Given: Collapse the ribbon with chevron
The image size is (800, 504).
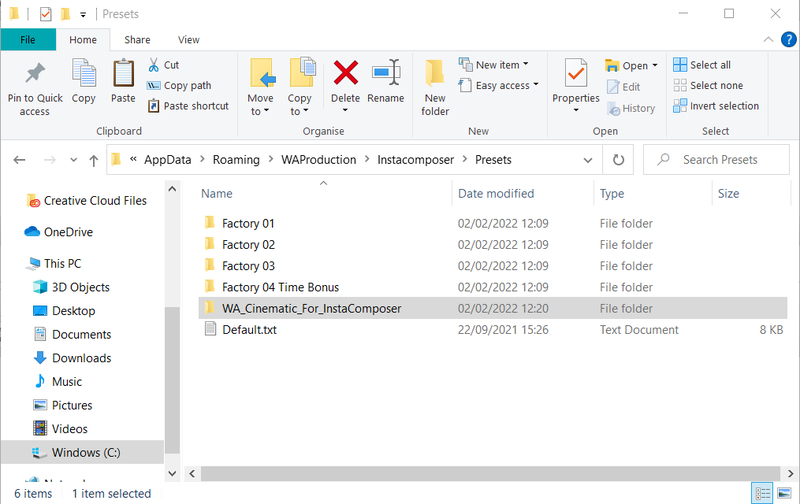Looking at the screenshot, I should (768, 39).
